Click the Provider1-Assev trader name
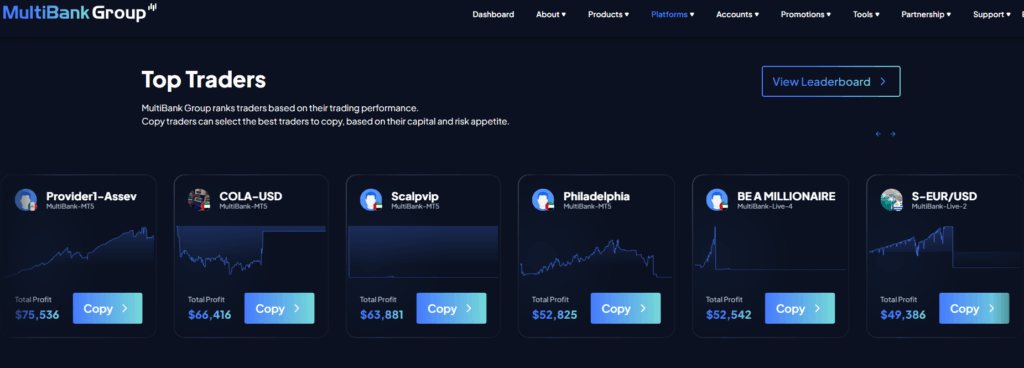This screenshot has width=1024, height=368. tap(91, 196)
